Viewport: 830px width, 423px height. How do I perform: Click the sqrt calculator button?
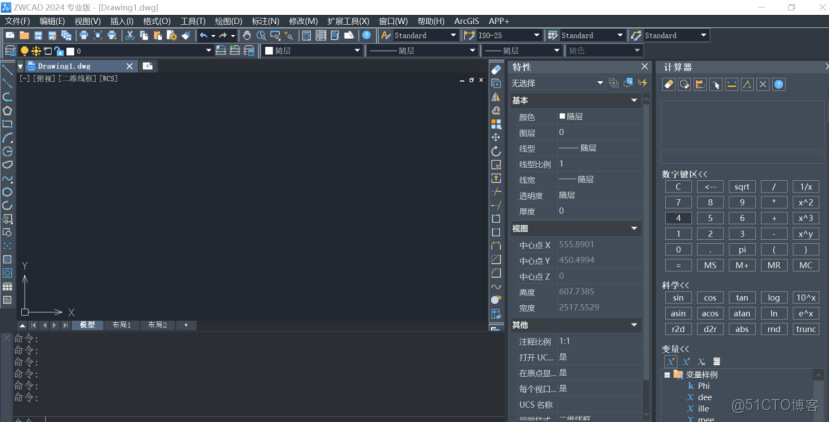click(742, 187)
